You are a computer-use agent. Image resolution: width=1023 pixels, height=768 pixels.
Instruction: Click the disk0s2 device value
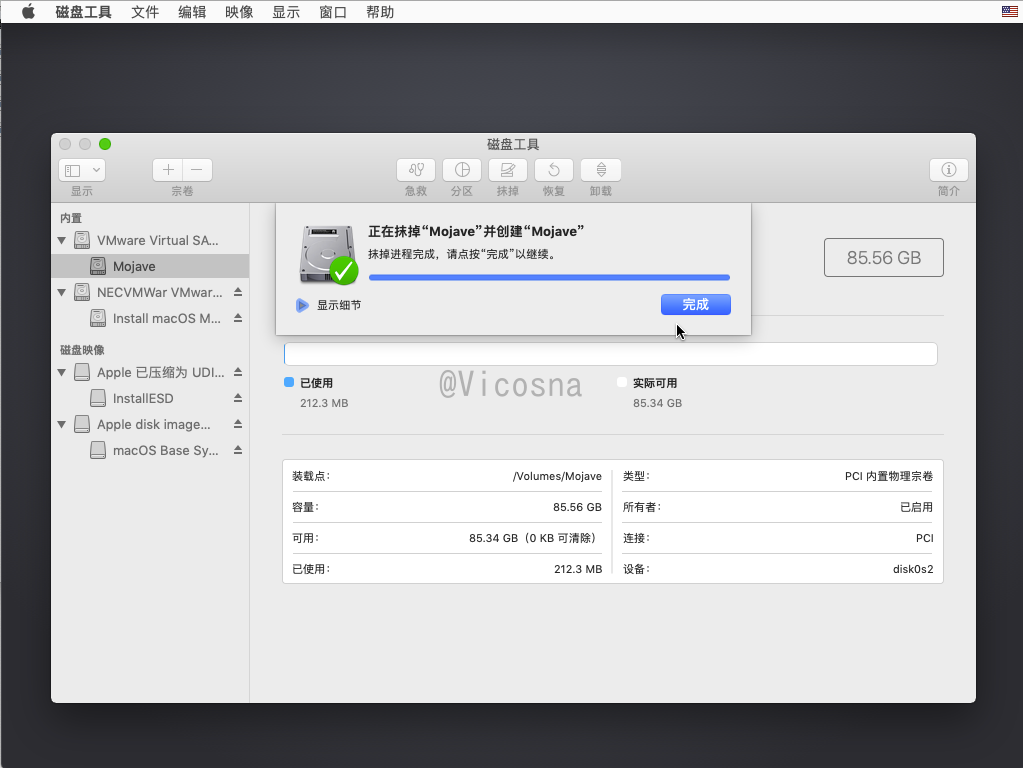coord(913,569)
